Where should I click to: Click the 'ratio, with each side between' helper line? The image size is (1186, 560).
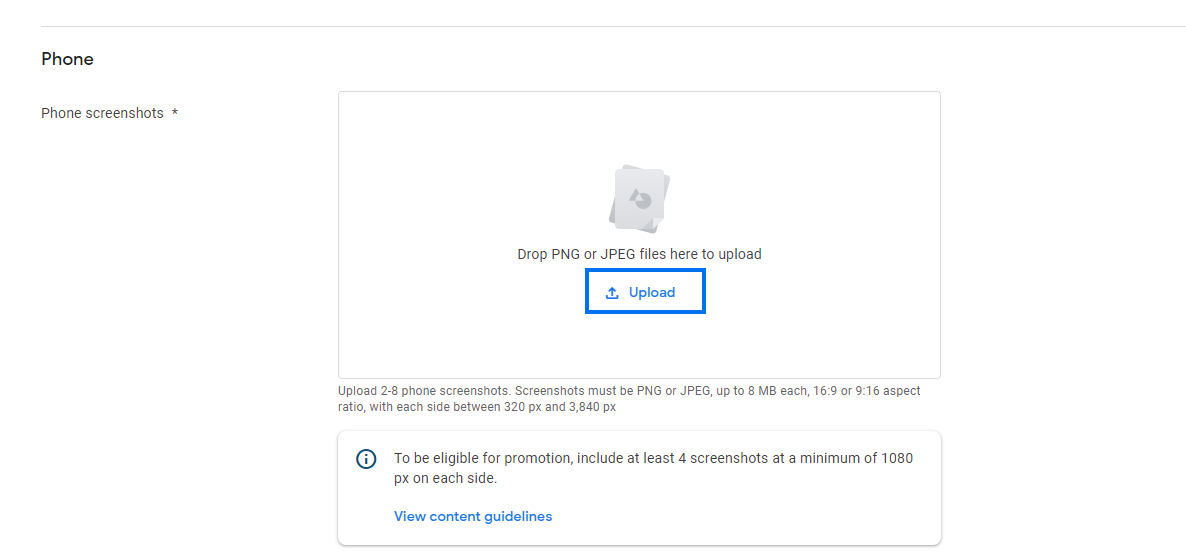coord(477,407)
